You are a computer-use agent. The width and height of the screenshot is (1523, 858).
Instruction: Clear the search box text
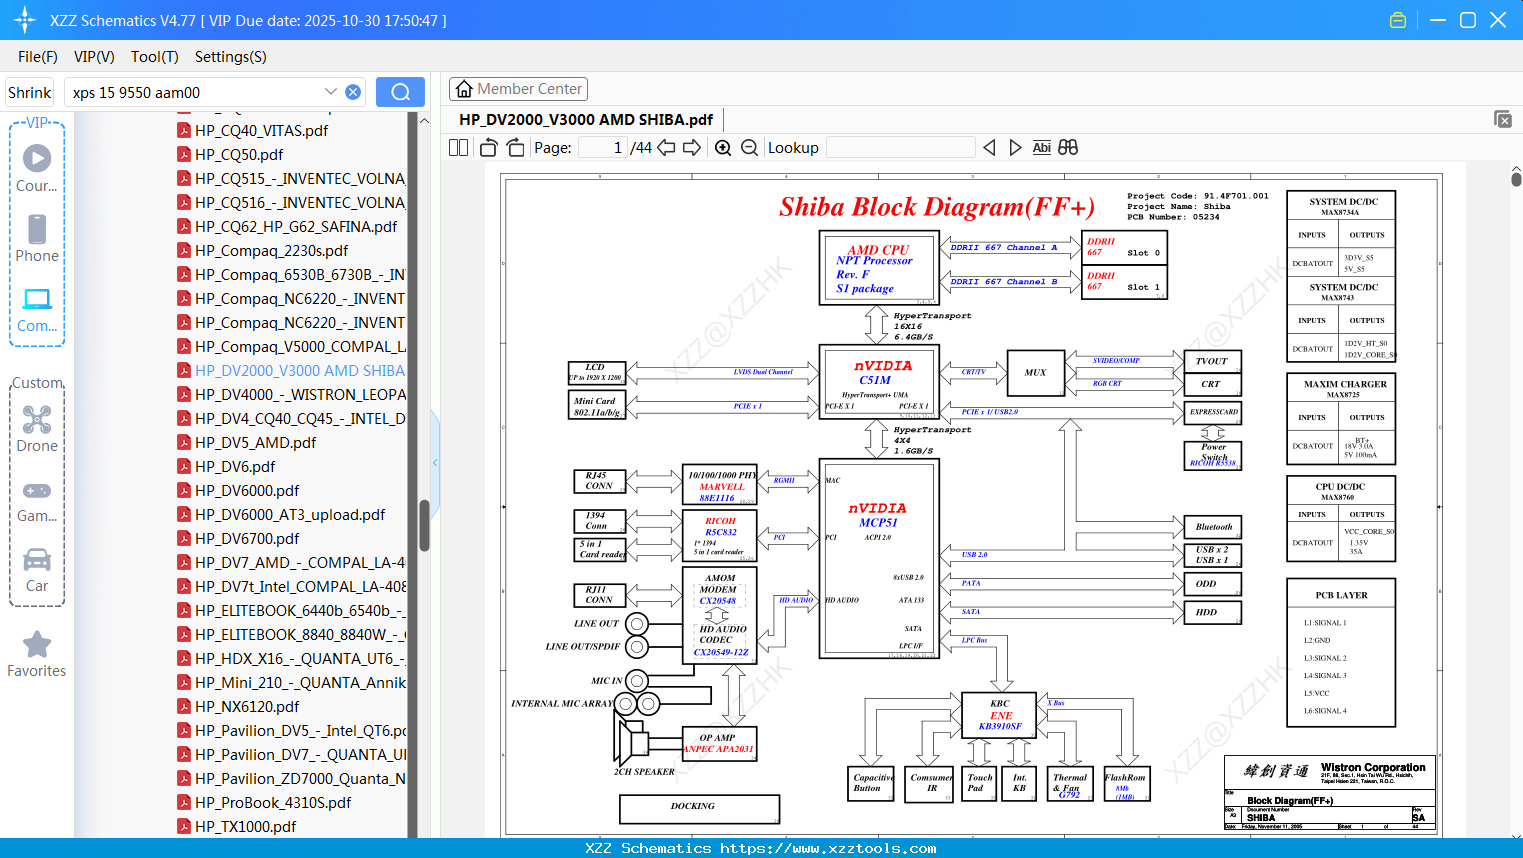tap(353, 92)
